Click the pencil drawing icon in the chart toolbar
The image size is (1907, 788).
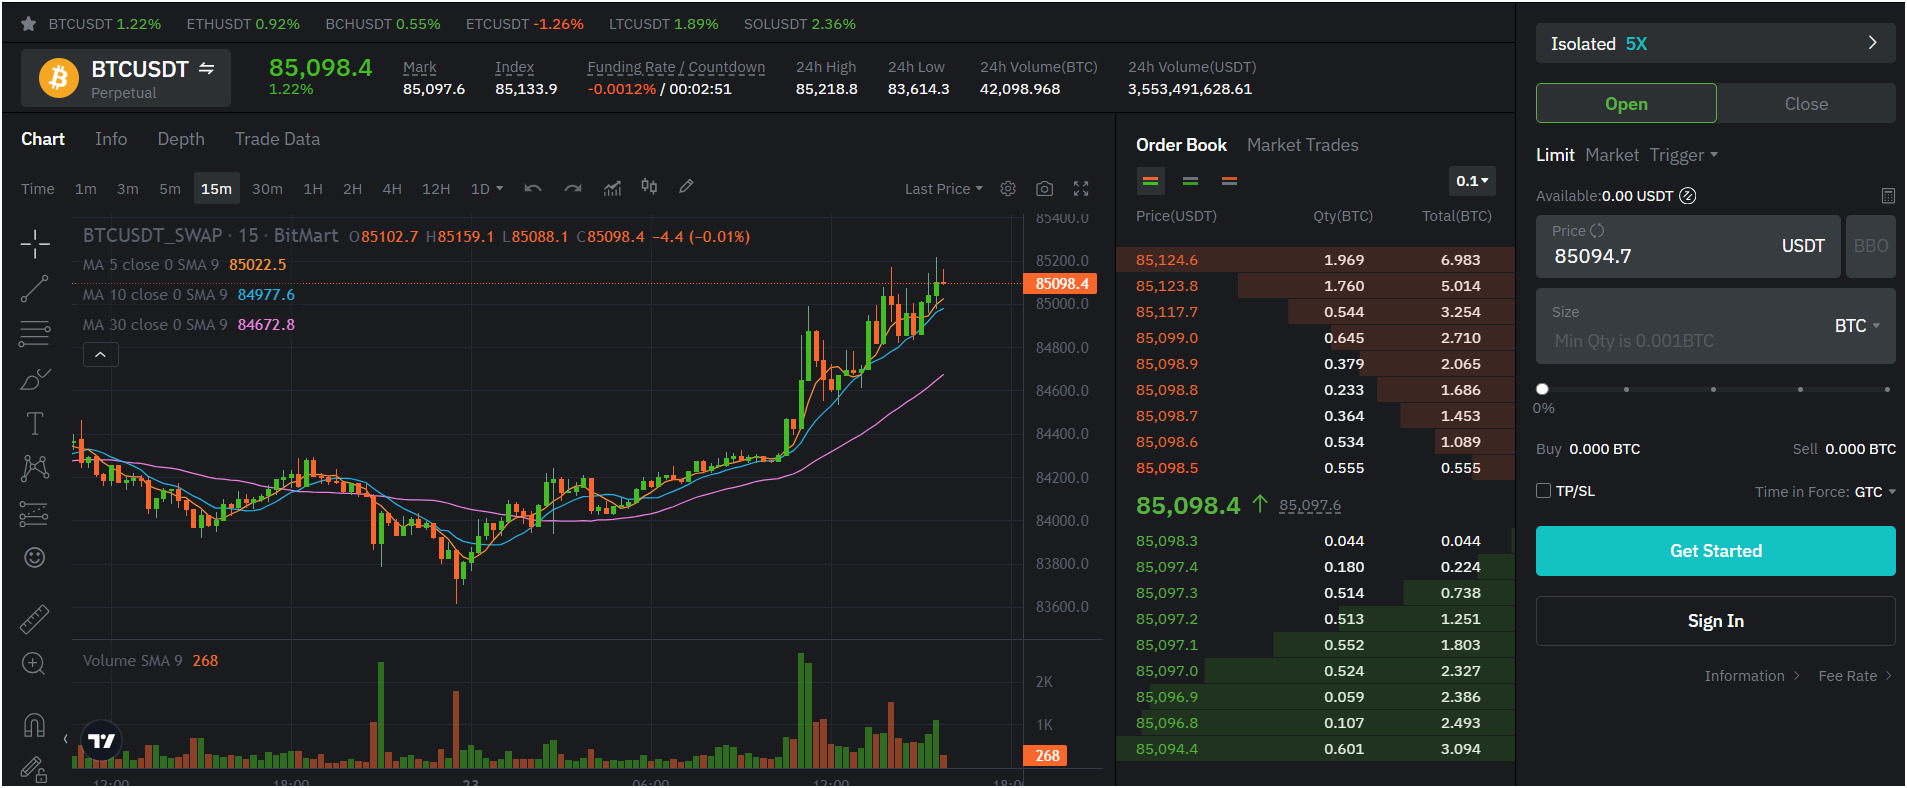[686, 187]
